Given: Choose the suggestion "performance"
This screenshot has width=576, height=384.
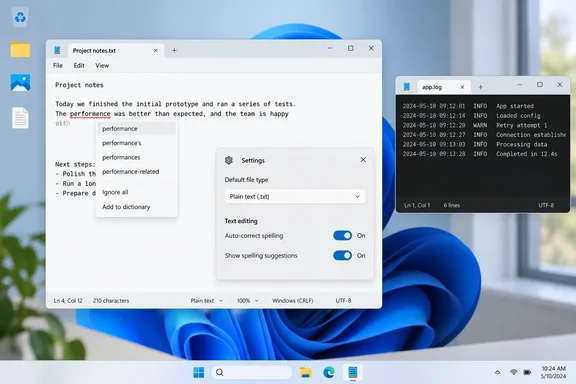Looking at the screenshot, I should point(136,129).
